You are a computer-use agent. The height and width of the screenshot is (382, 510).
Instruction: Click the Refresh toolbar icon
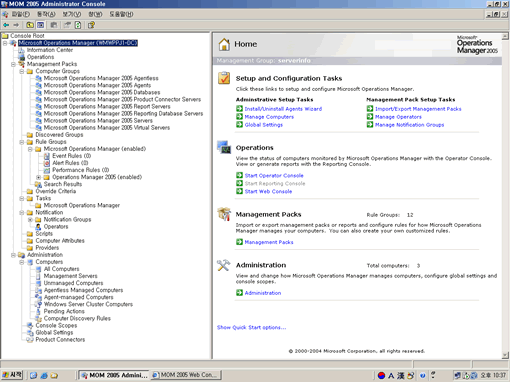coord(78,25)
